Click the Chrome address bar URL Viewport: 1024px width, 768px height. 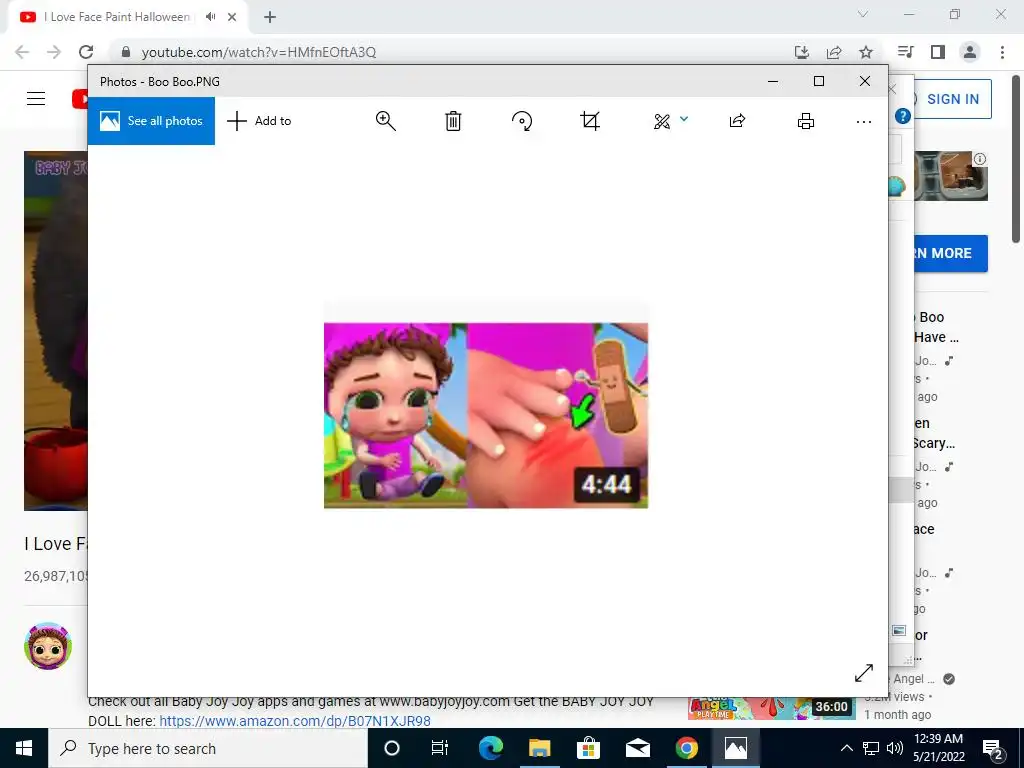pyautogui.click(x=259, y=52)
